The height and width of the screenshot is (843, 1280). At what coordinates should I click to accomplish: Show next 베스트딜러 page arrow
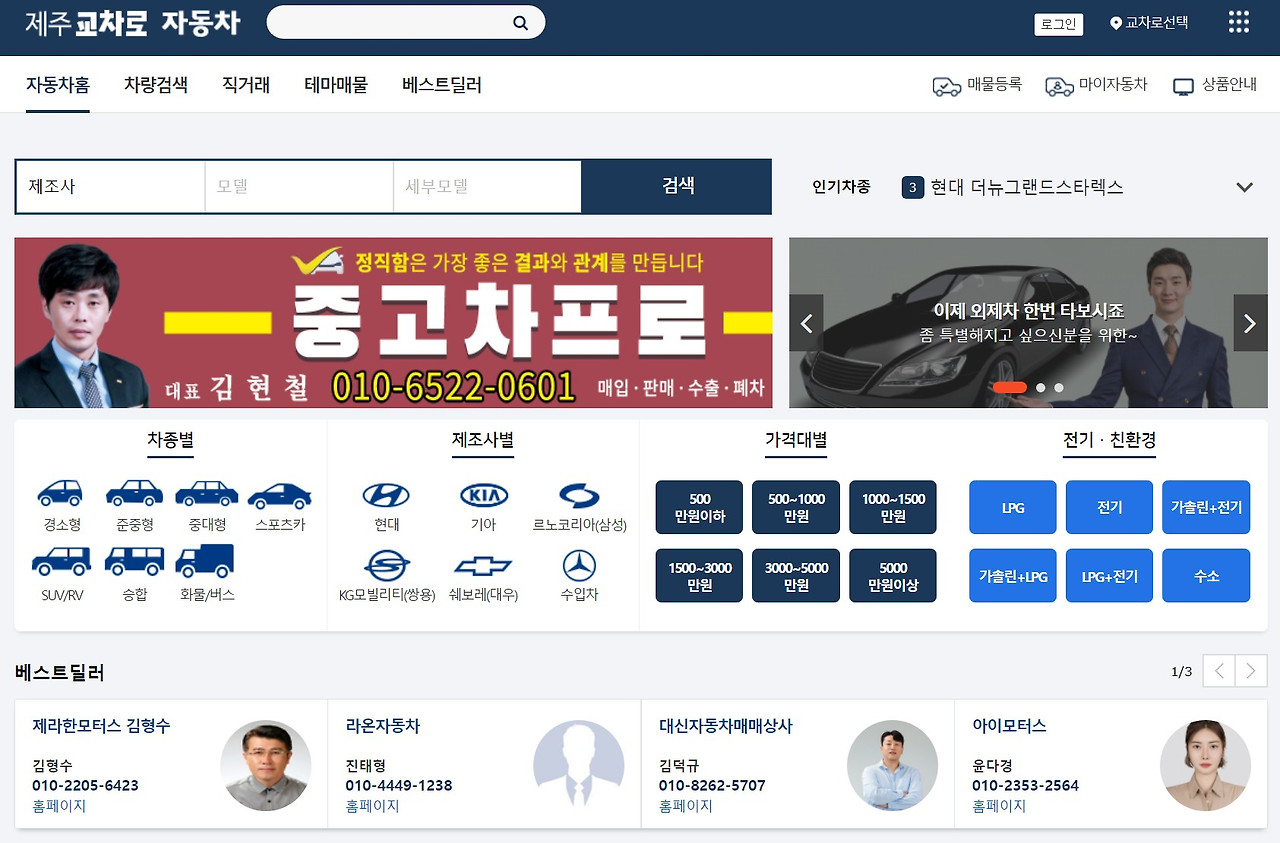[x=1251, y=671]
